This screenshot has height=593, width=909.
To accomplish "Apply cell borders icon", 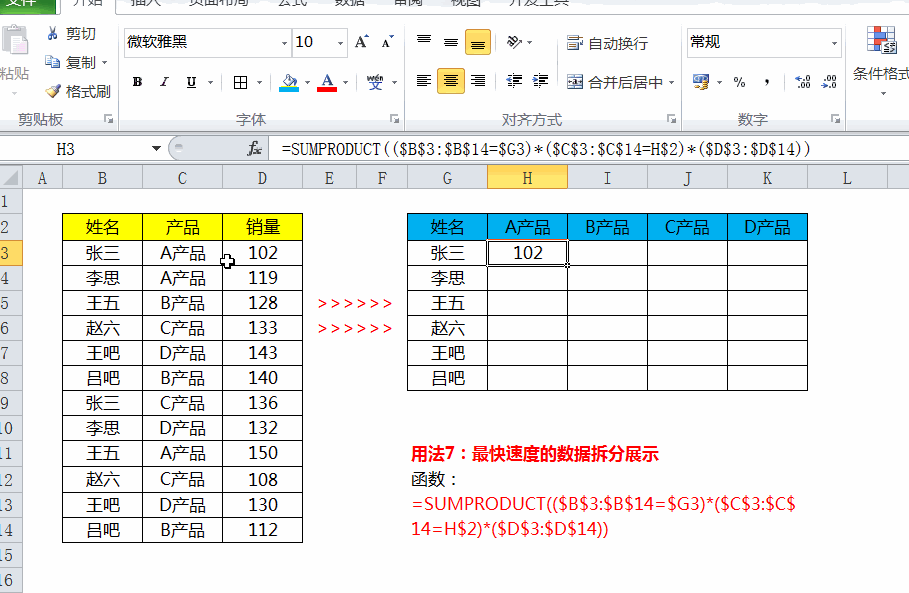I will coord(241,82).
